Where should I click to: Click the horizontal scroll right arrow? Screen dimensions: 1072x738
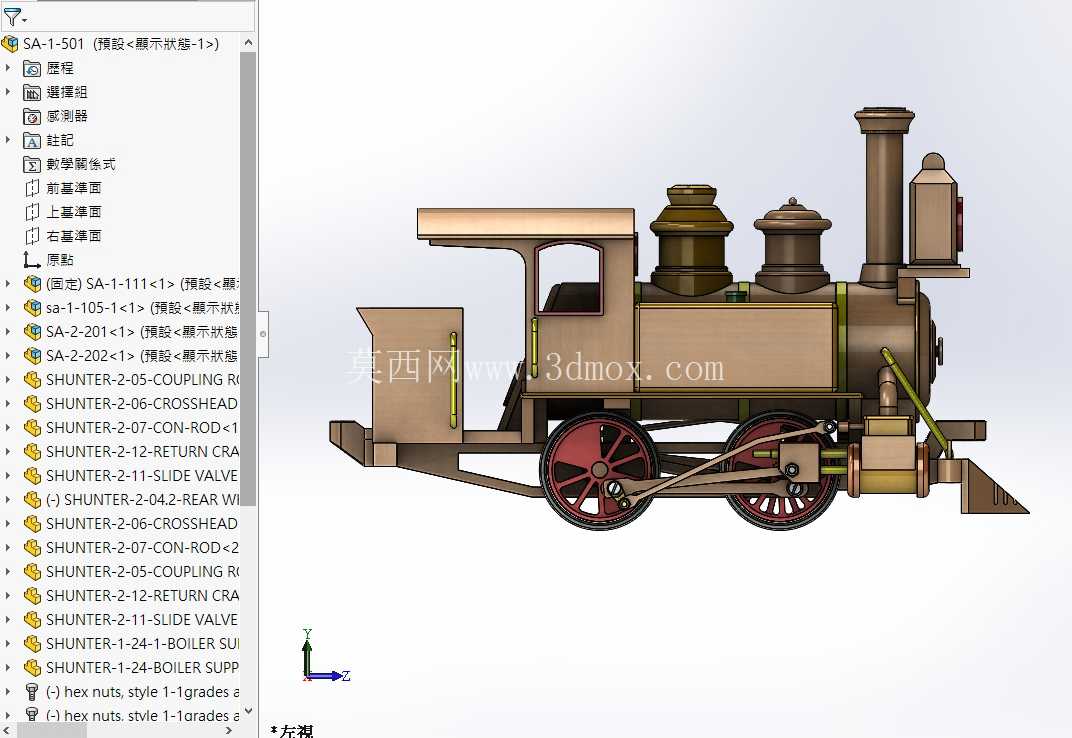pyautogui.click(x=229, y=730)
